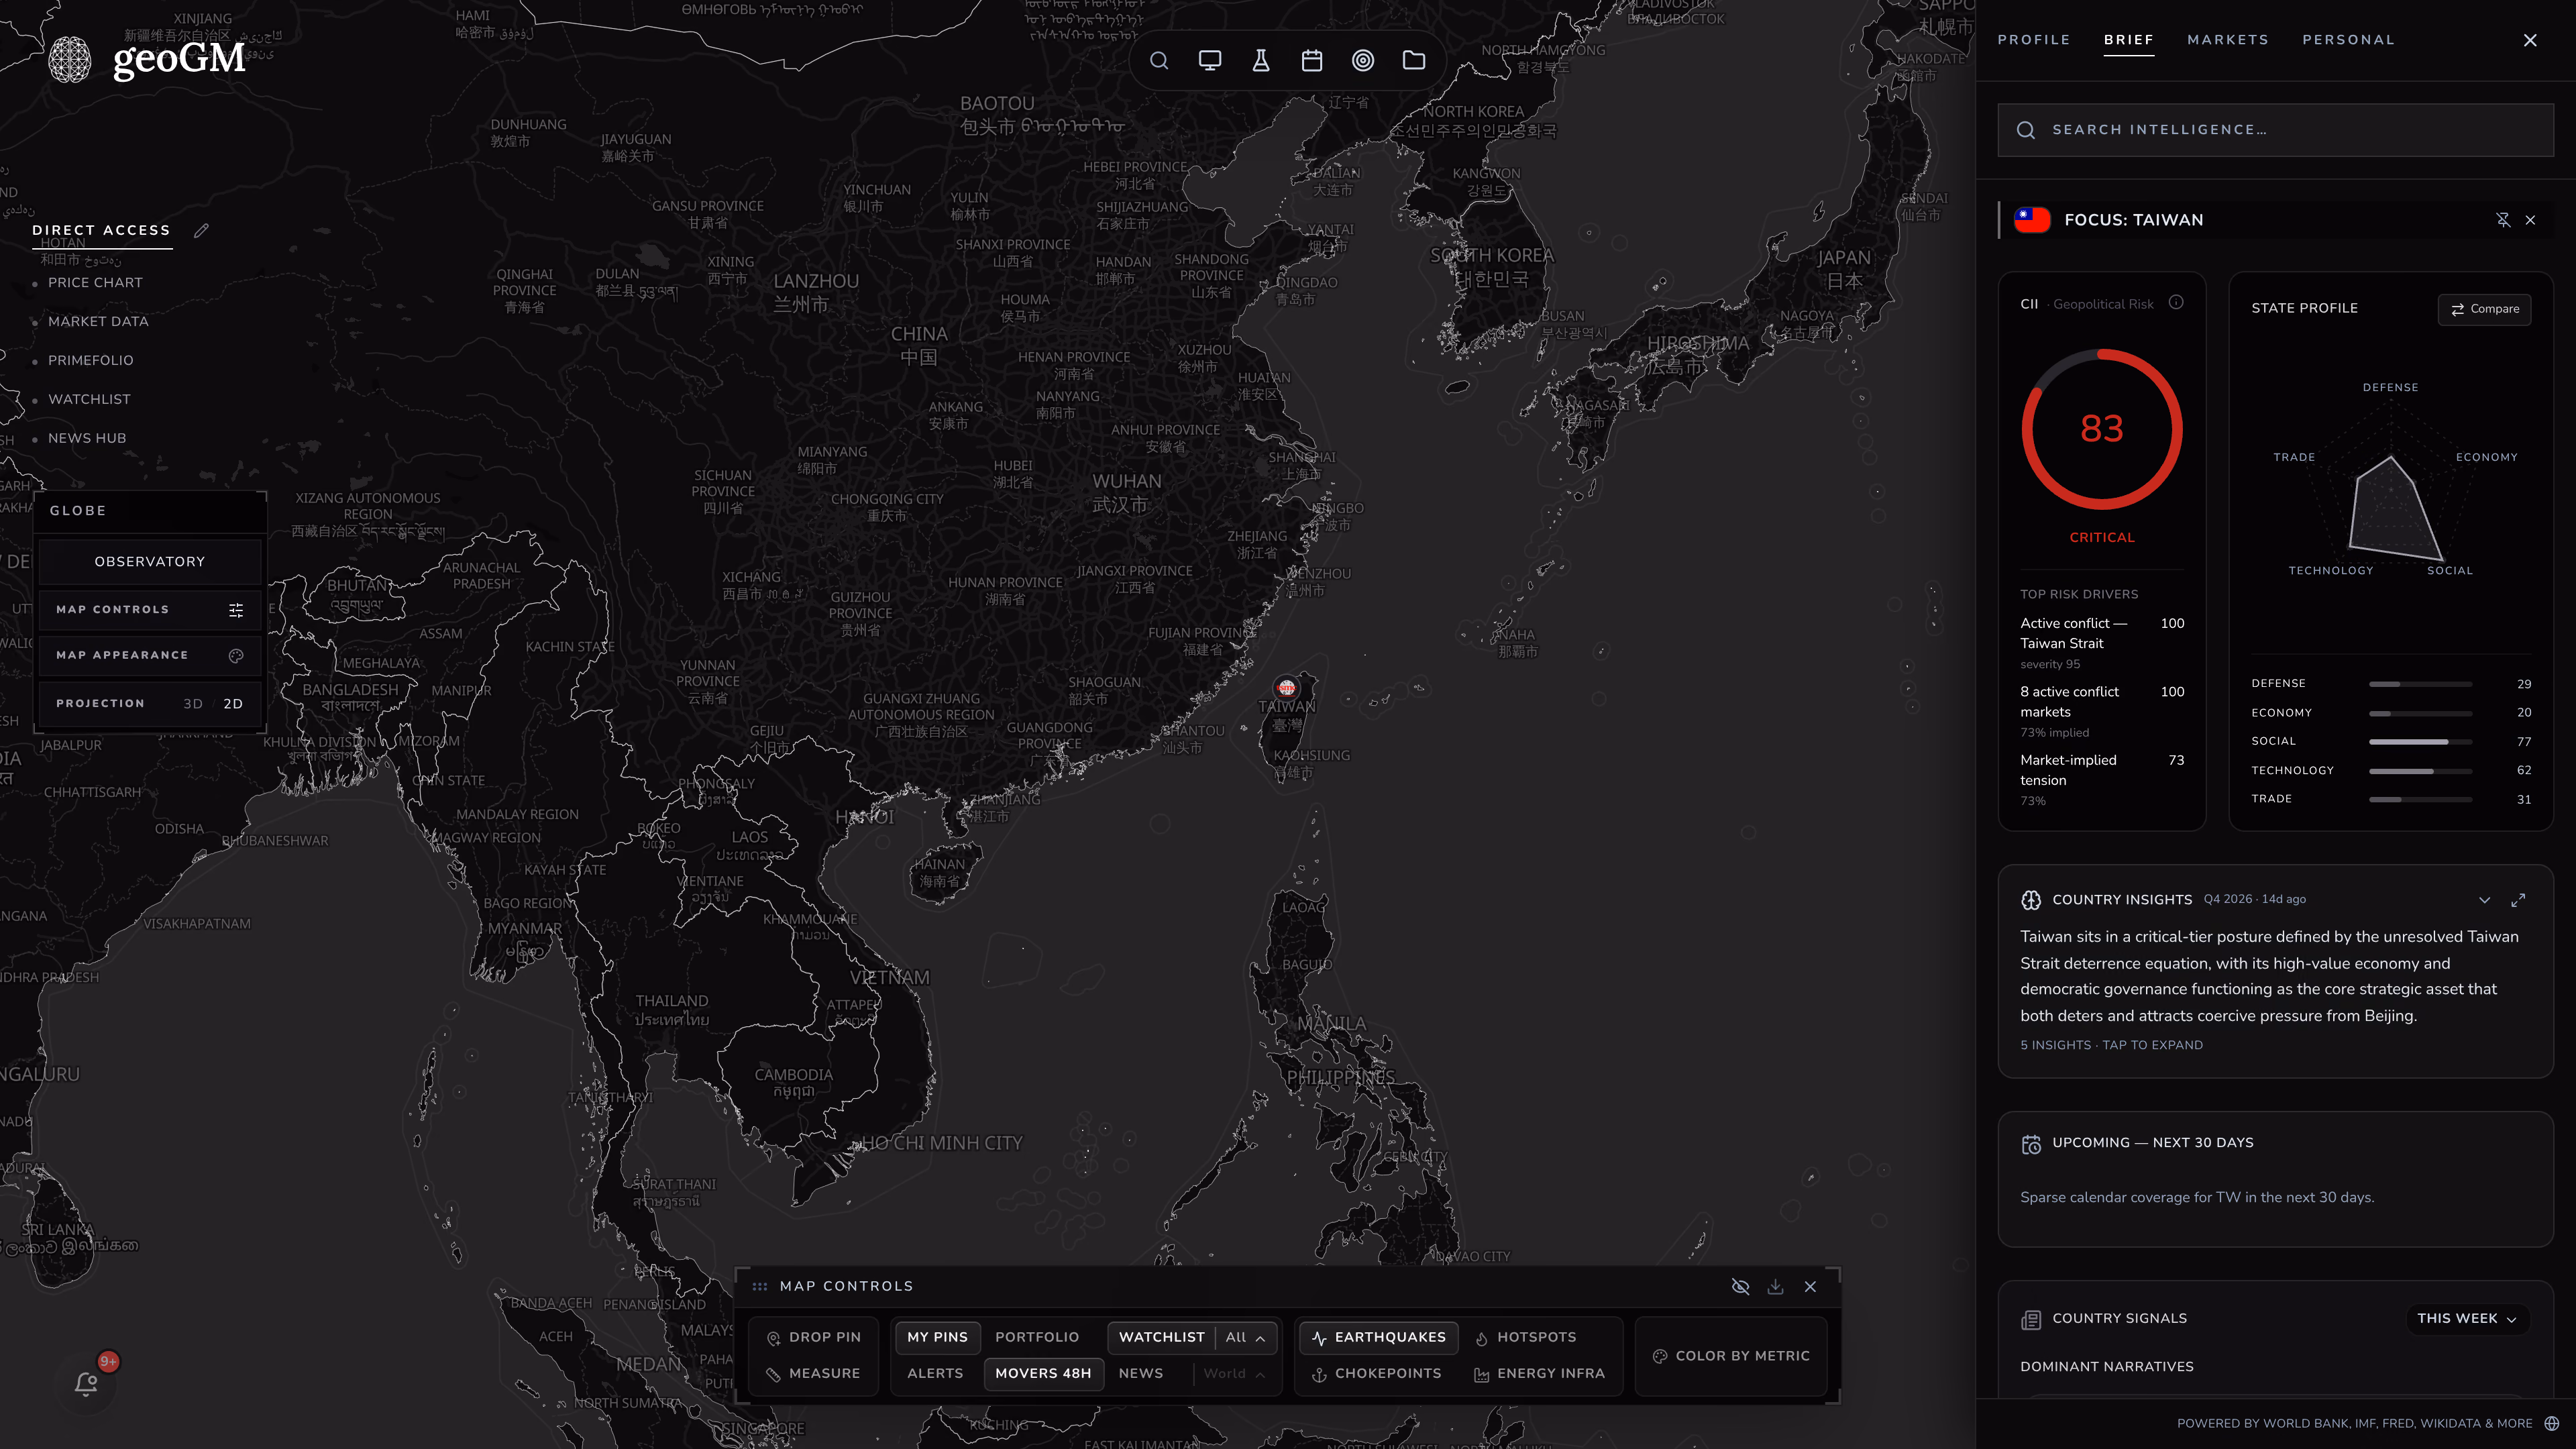Click the geoGM globe logo
This screenshot has width=2576, height=1449.
(x=70, y=60)
